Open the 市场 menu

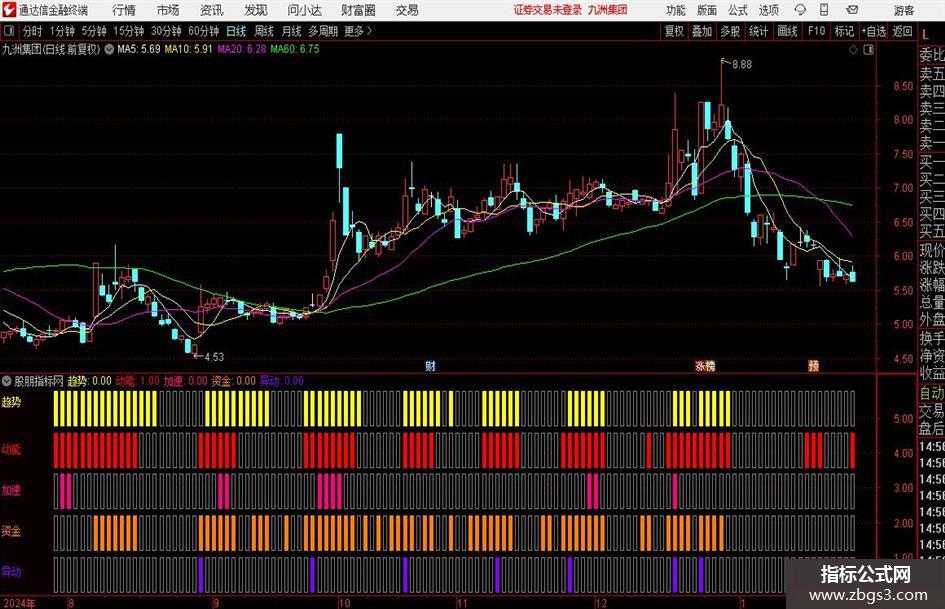coord(168,10)
